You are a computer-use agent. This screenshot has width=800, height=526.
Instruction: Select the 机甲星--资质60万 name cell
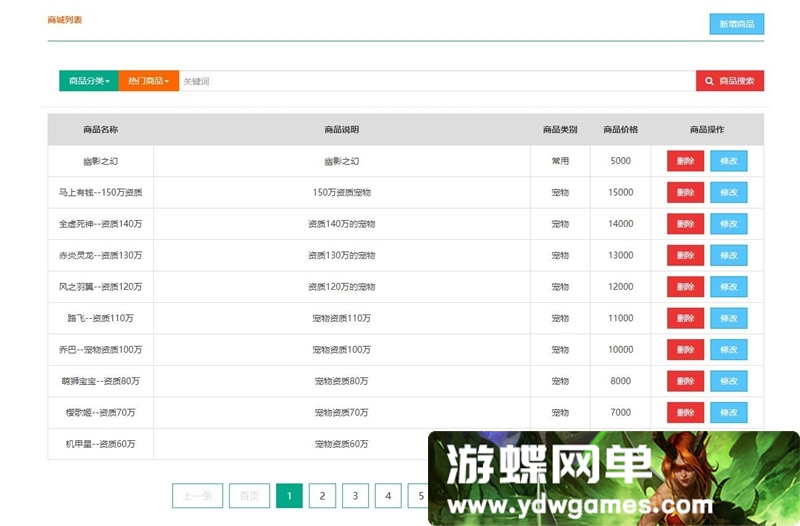coord(101,444)
